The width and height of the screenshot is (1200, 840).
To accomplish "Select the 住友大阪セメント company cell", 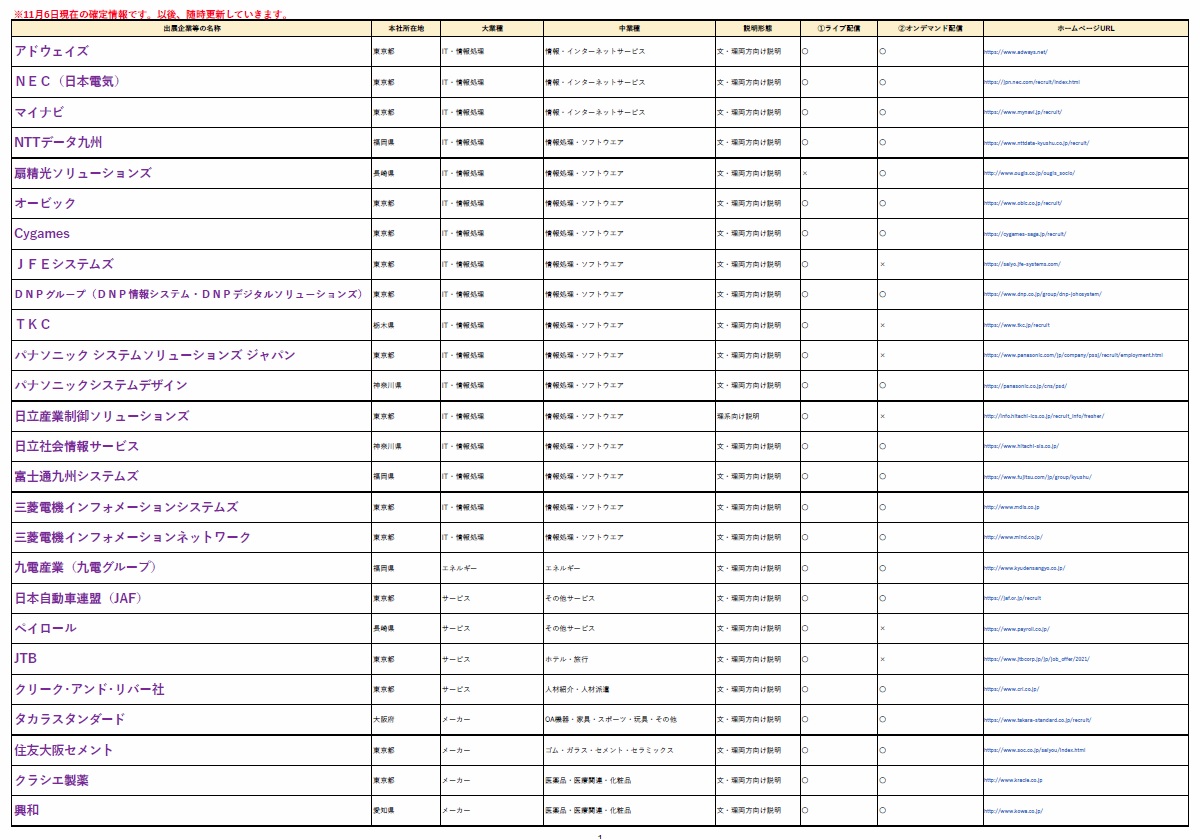I will [192, 750].
